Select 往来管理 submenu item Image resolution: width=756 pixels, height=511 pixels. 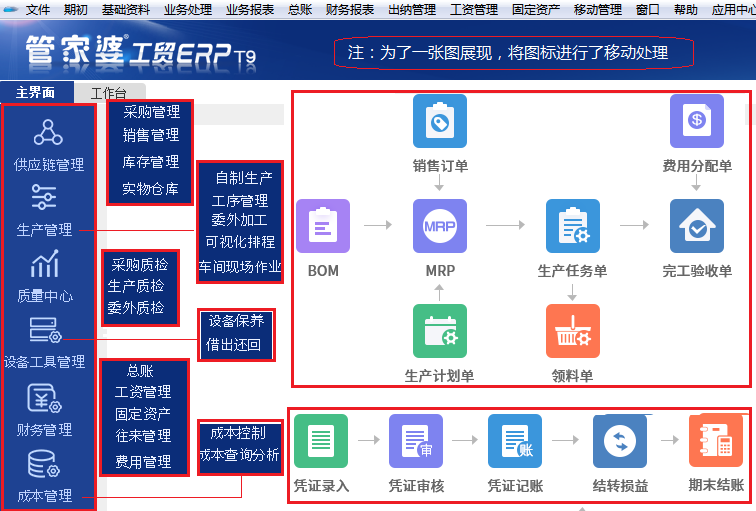pos(143,436)
